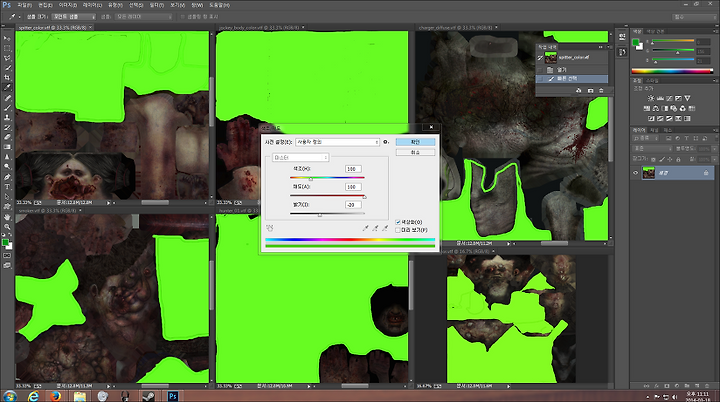Select the spitter_color.vtf history snapshot

tap(572, 57)
